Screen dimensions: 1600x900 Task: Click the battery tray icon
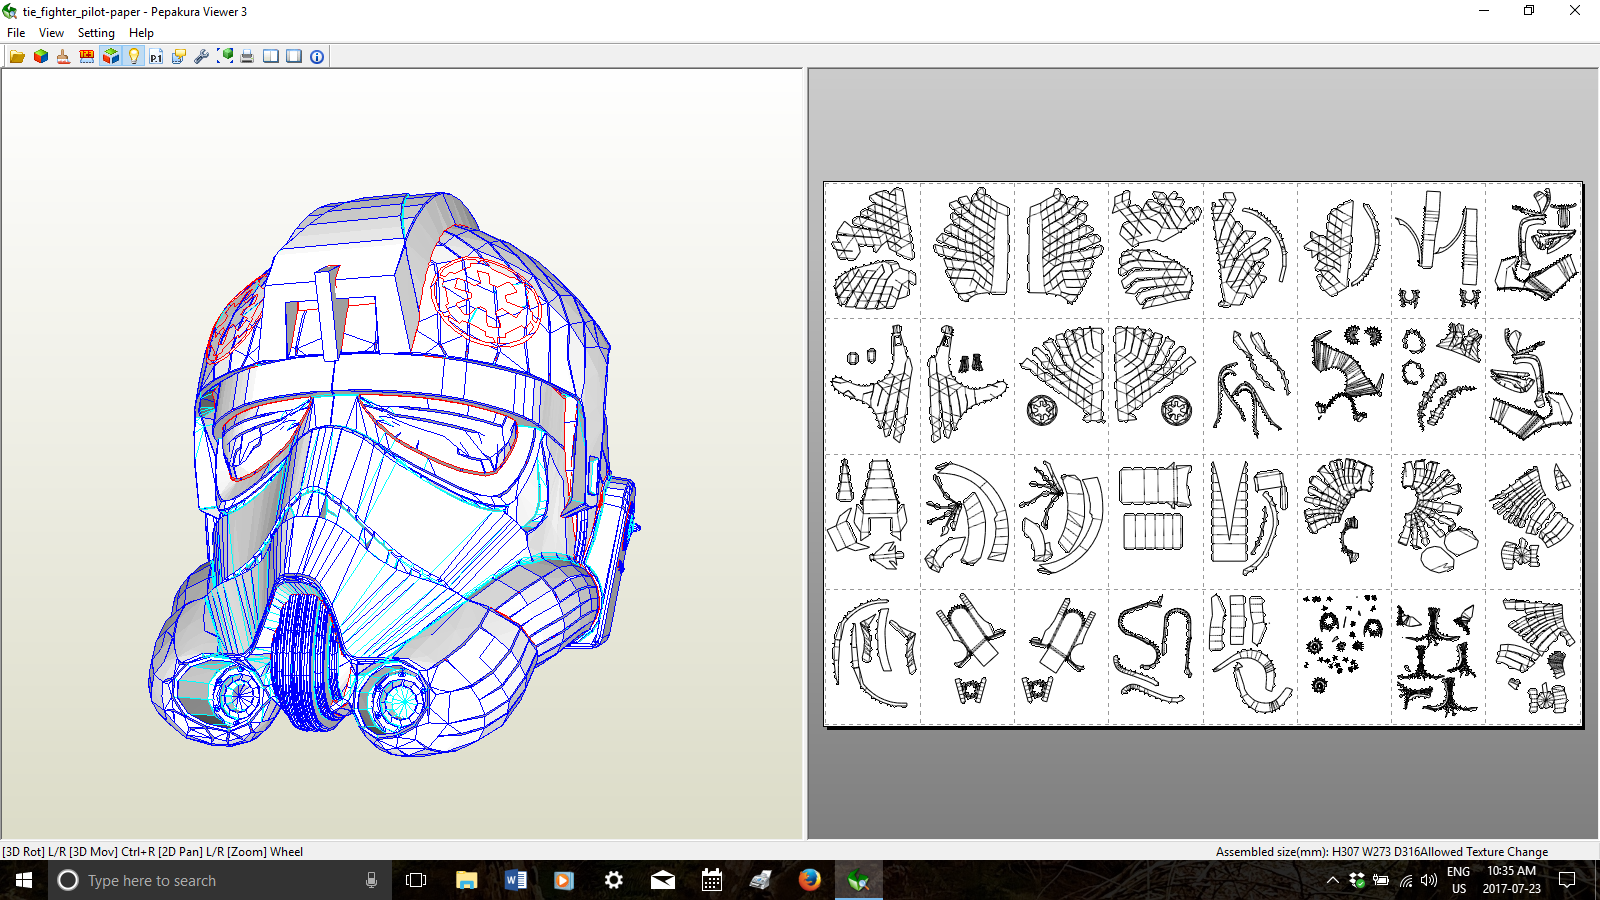[1381, 880]
